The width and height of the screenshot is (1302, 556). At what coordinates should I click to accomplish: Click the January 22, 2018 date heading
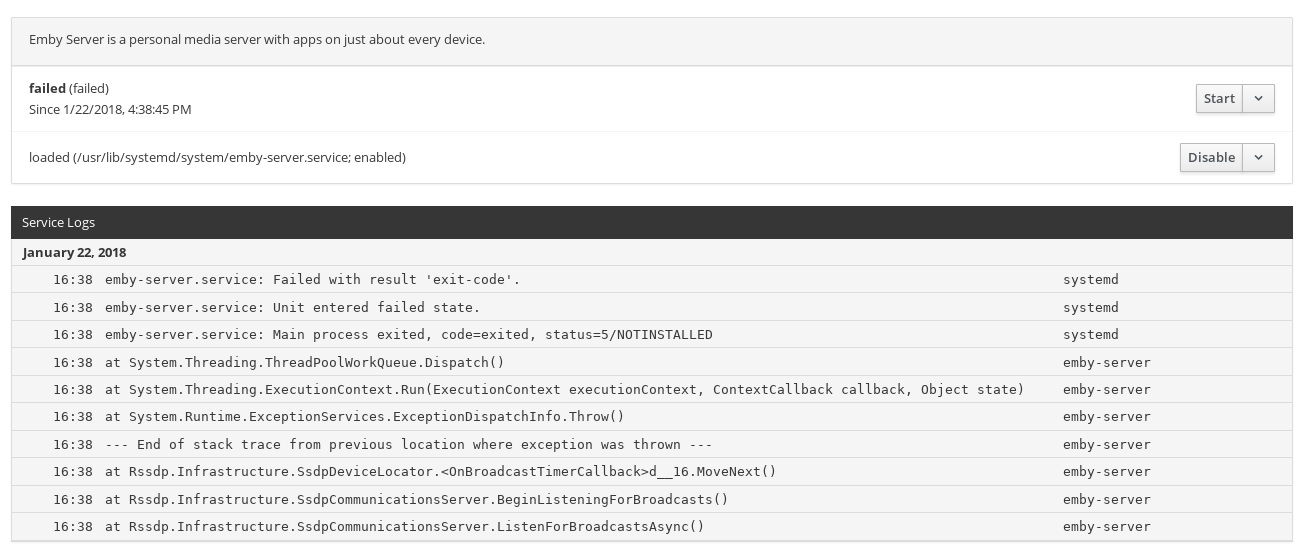(74, 252)
